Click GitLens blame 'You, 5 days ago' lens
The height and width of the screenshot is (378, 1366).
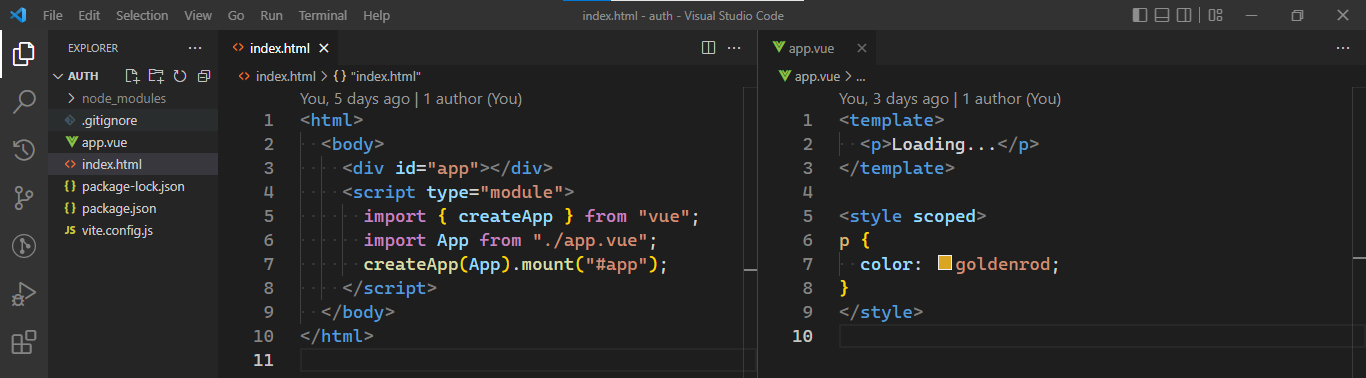354,99
